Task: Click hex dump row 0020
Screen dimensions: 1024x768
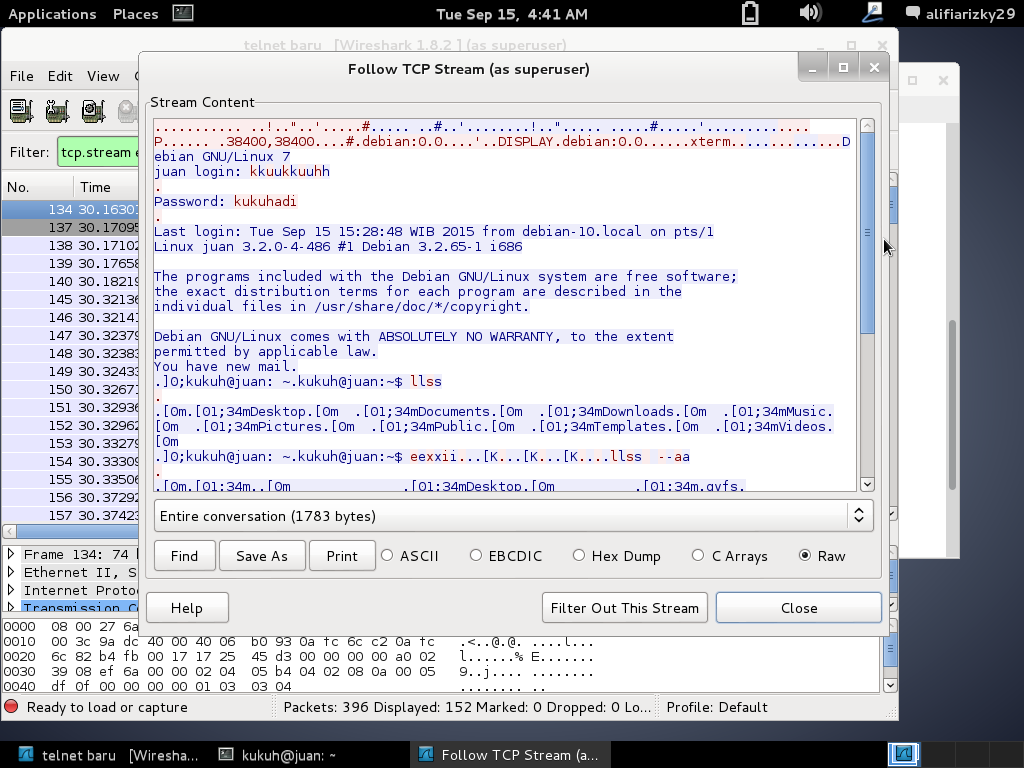Action: coord(298,656)
